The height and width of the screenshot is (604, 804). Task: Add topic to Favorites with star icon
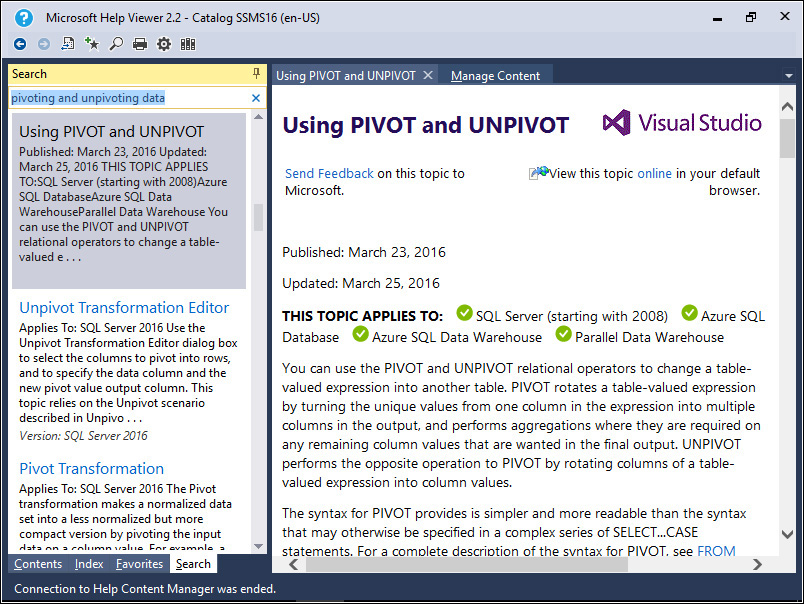click(x=92, y=44)
